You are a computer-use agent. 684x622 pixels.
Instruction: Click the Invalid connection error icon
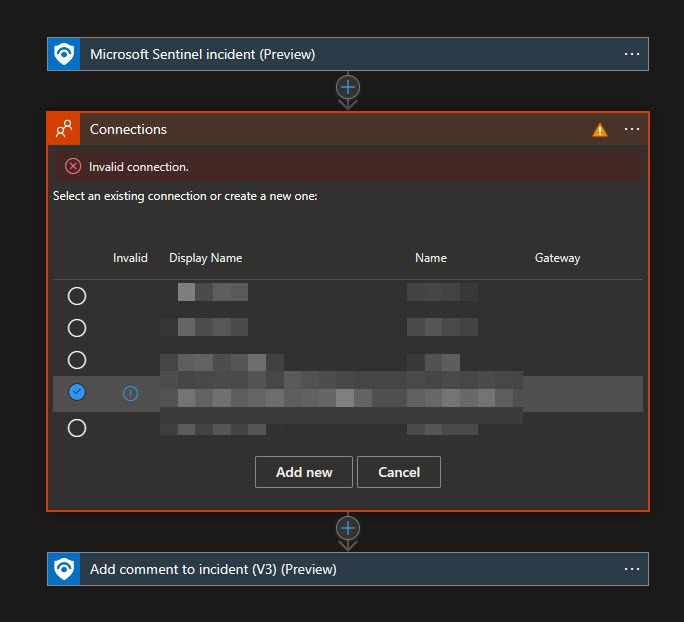coord(73,167)
